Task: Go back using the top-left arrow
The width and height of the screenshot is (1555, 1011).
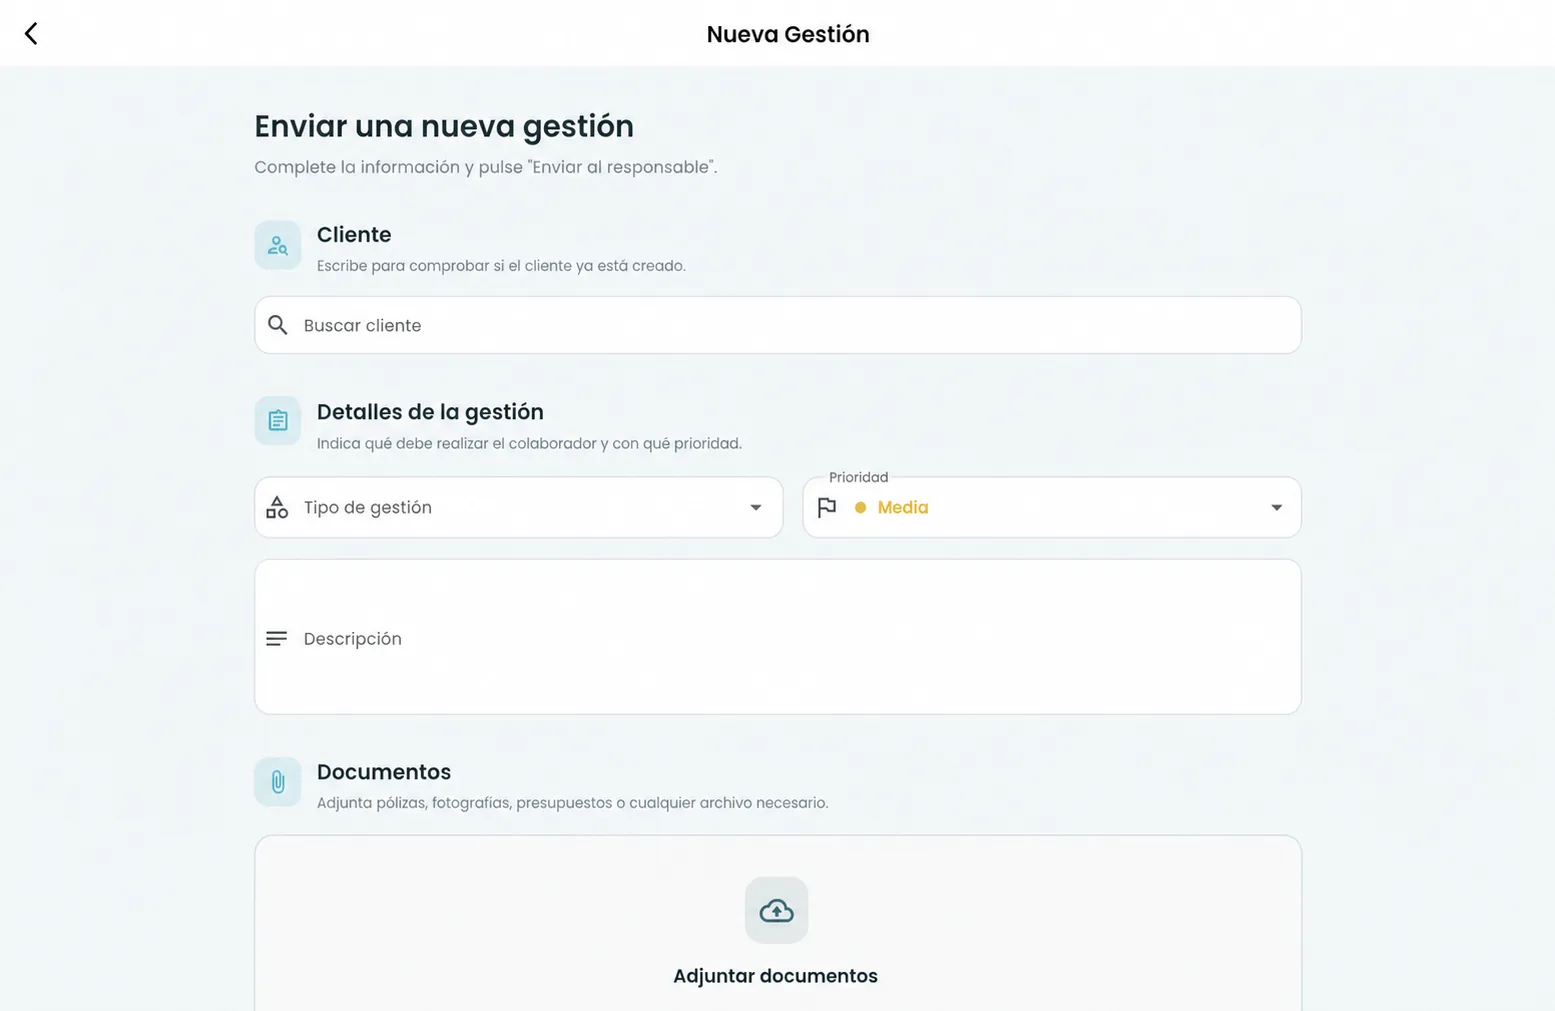Action: [31, 34]
